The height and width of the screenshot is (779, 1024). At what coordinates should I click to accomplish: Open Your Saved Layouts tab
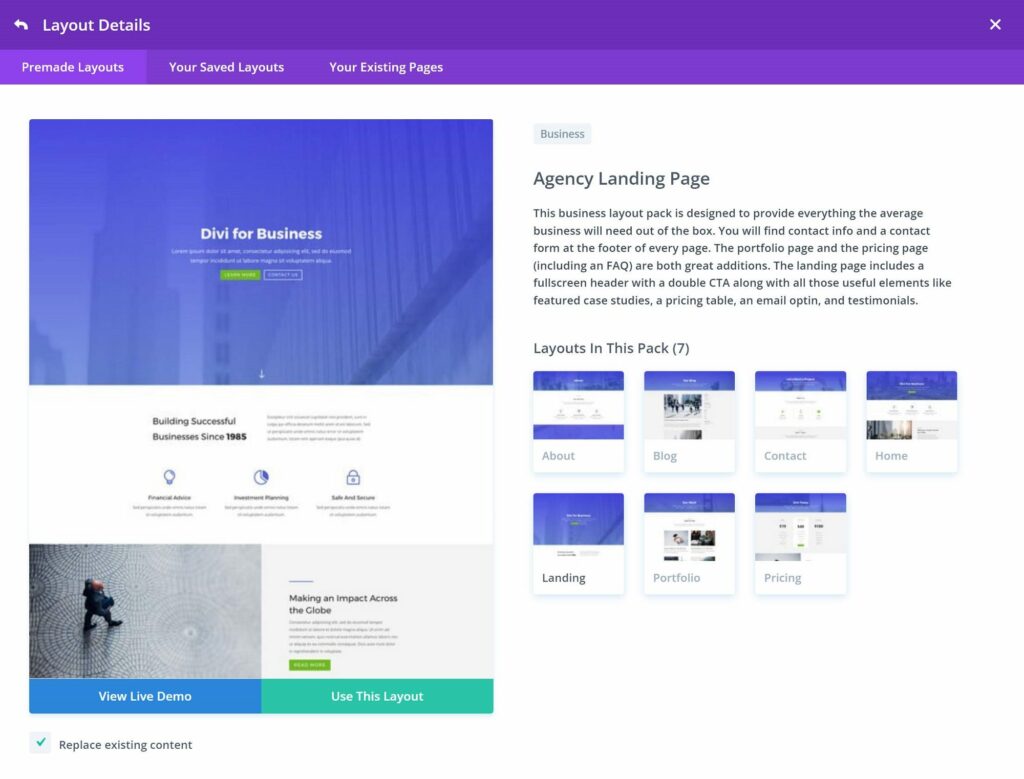point(226,67)
